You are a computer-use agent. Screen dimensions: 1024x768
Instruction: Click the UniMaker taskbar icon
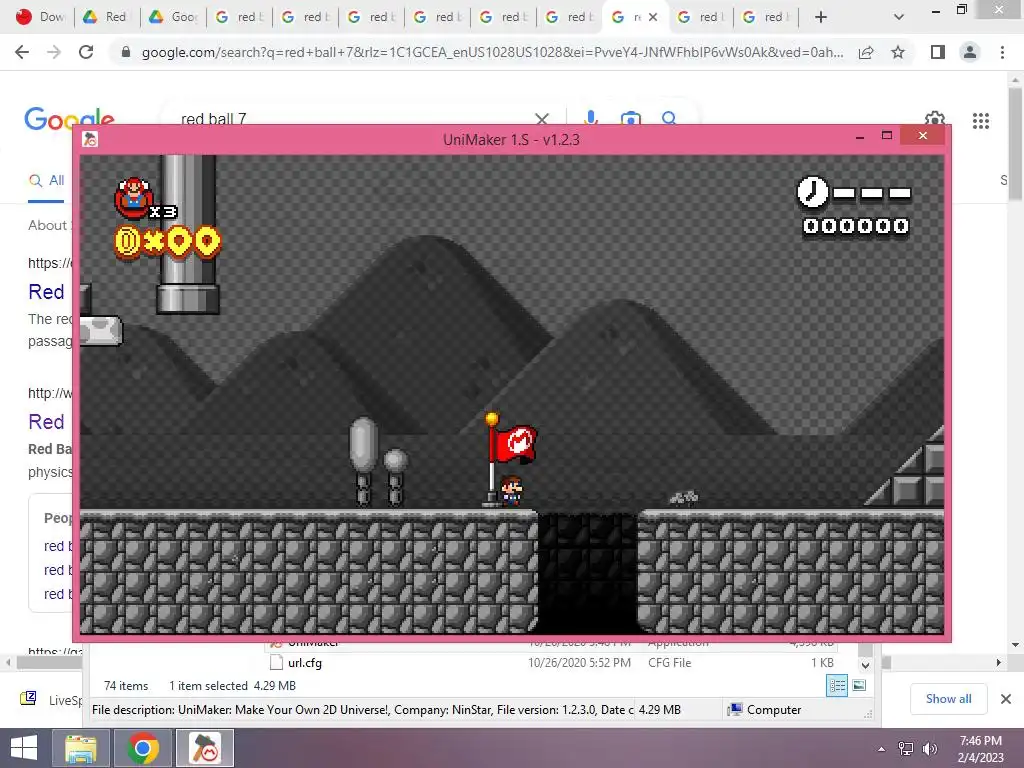point(205,748)
